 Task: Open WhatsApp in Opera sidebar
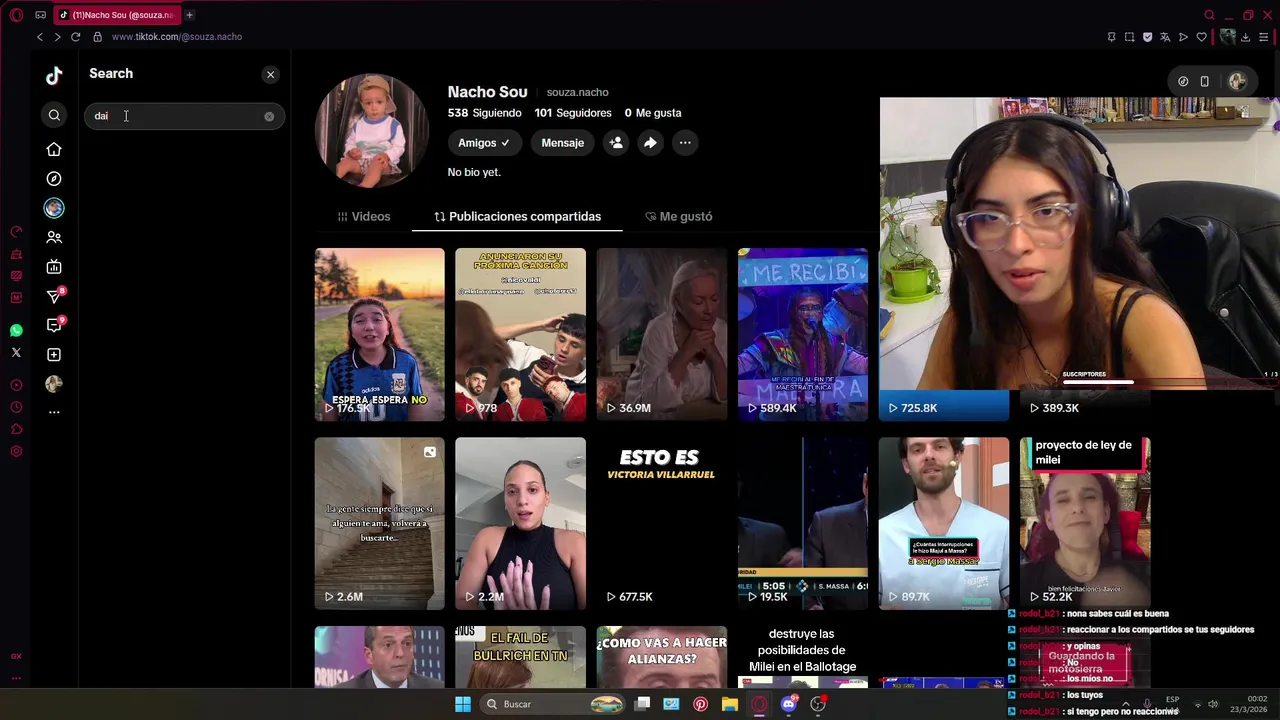pyautogui.click(x=16, y=331)
